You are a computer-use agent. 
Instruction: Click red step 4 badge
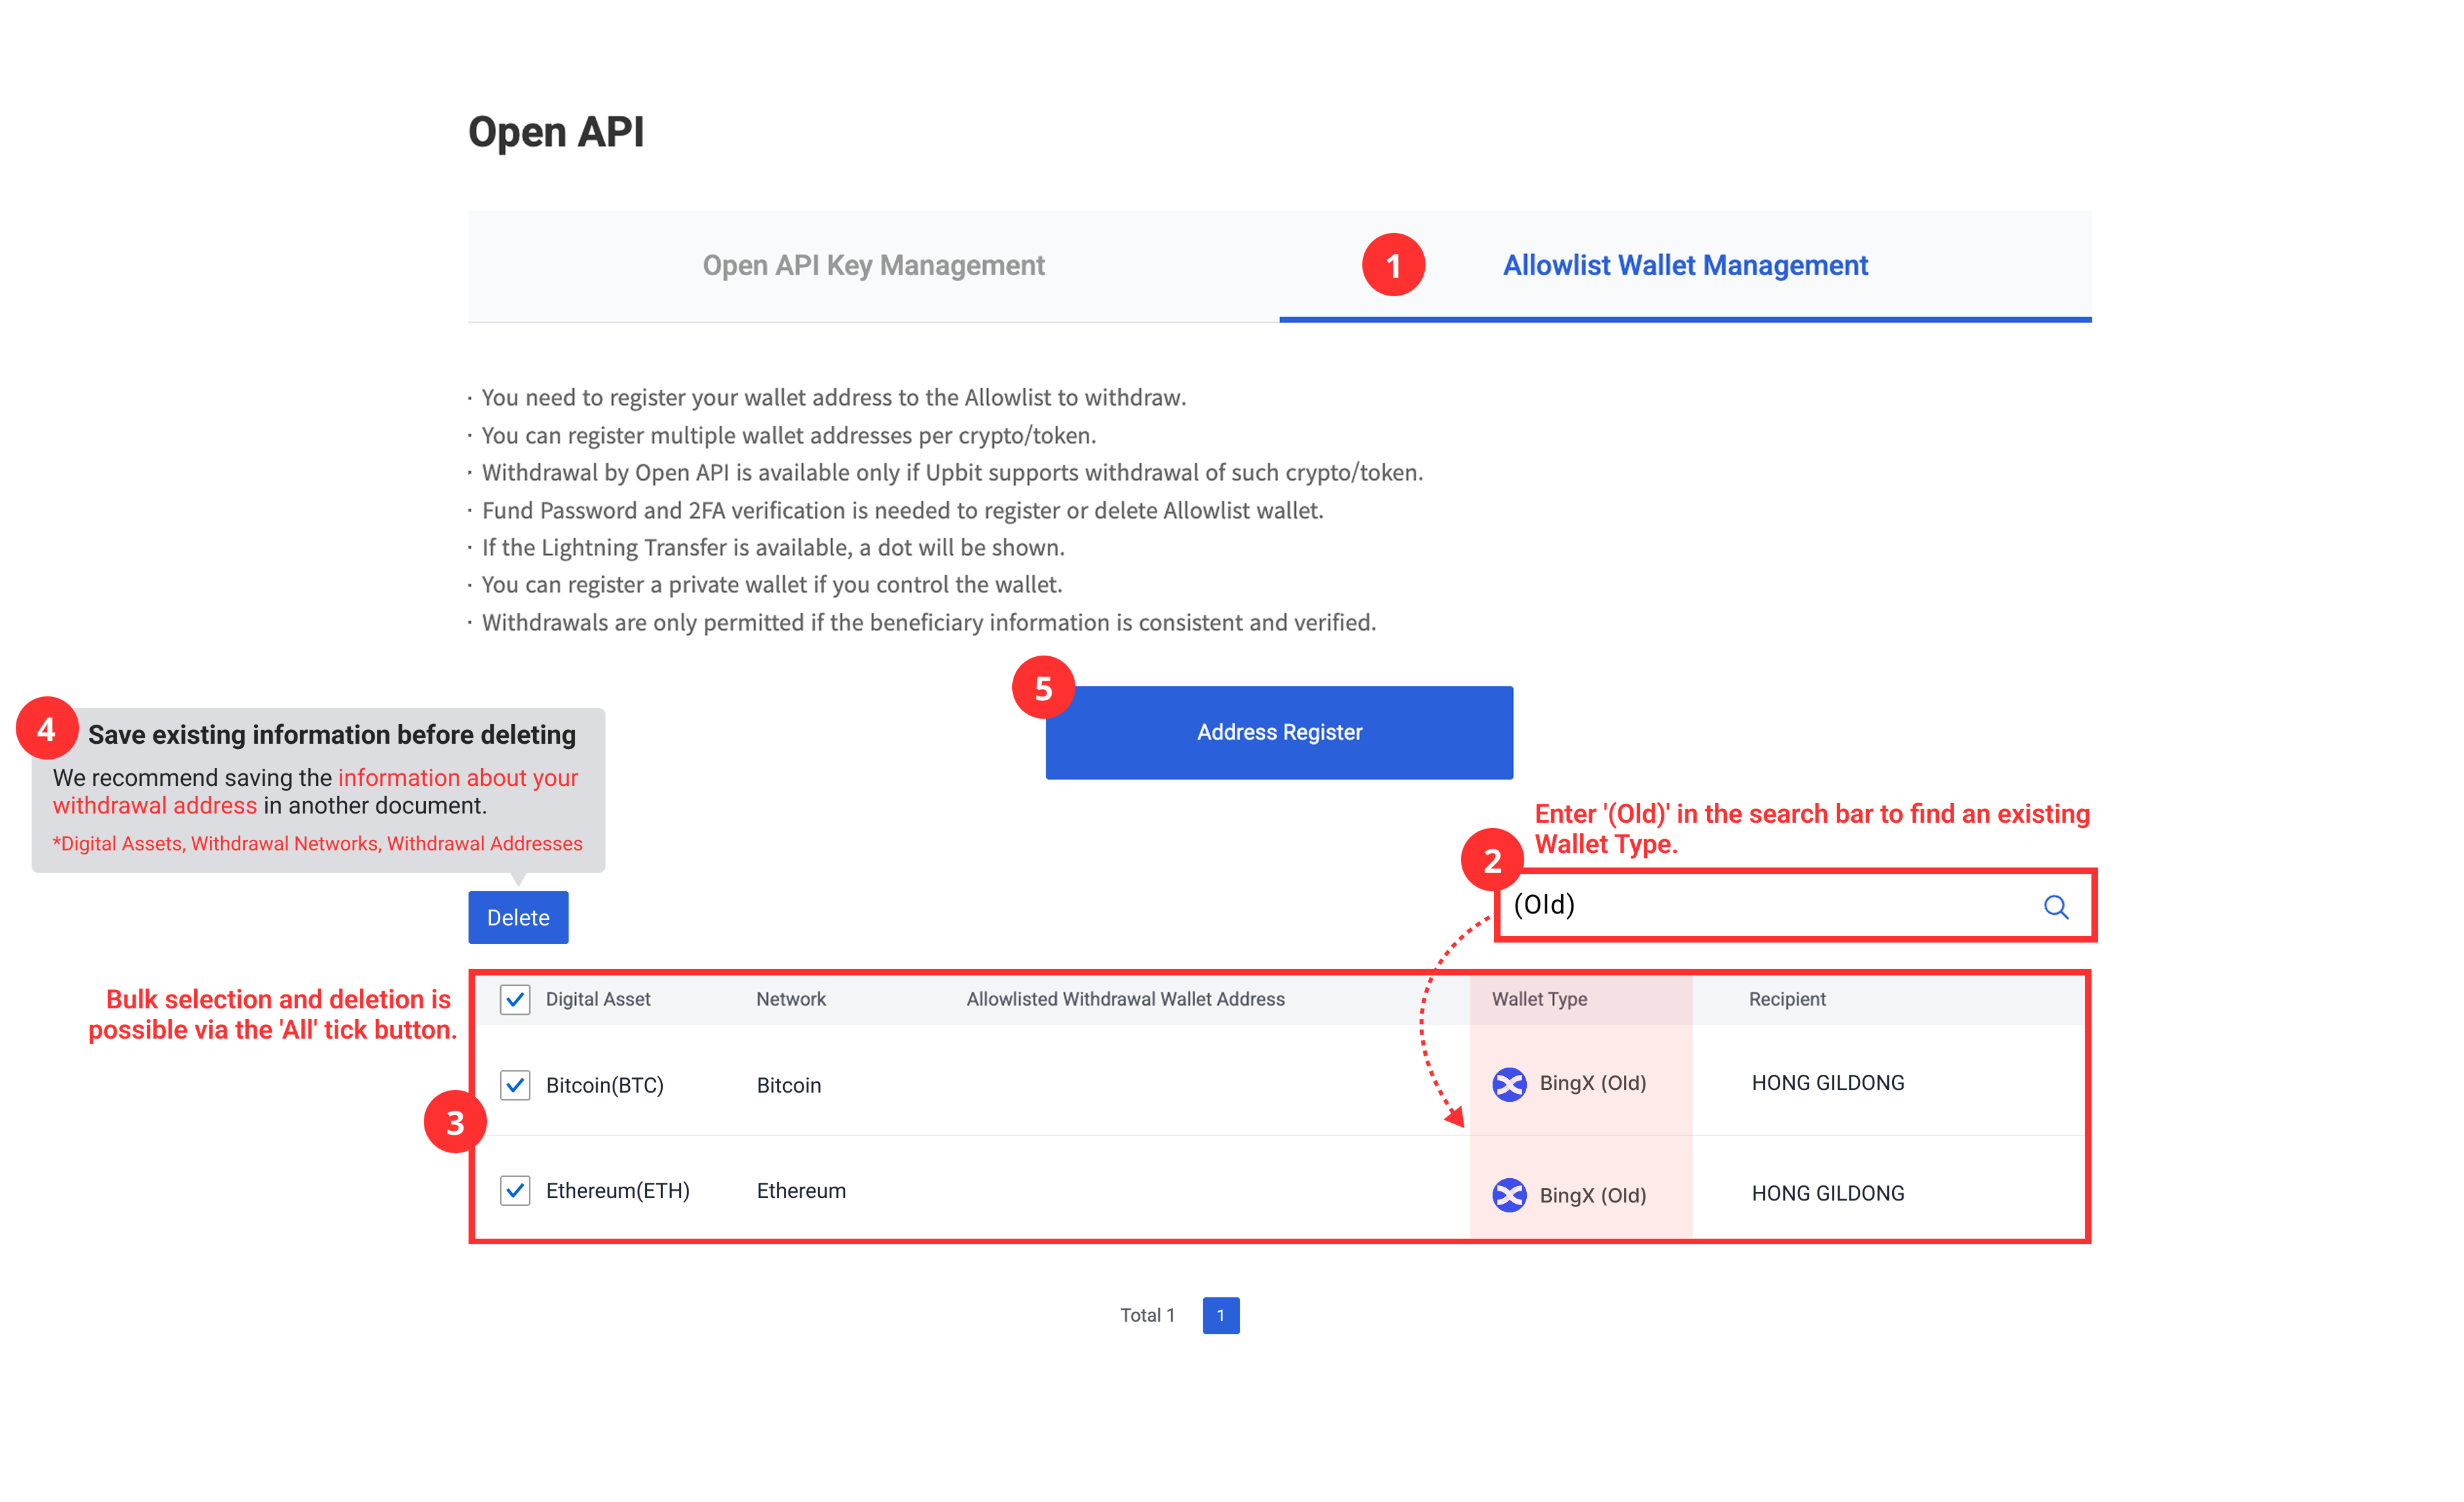tap(46, 729)
